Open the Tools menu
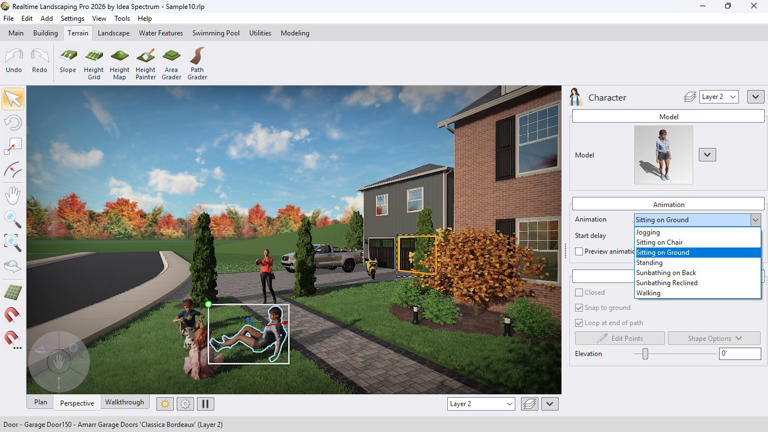The width and height of the screenshot is (768, 432). point(122,19)
